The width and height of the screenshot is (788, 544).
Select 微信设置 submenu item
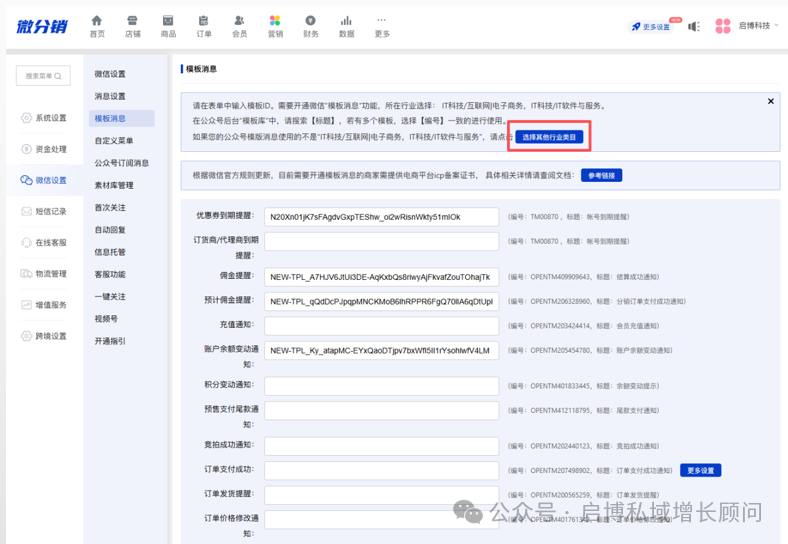coord(110,74)
